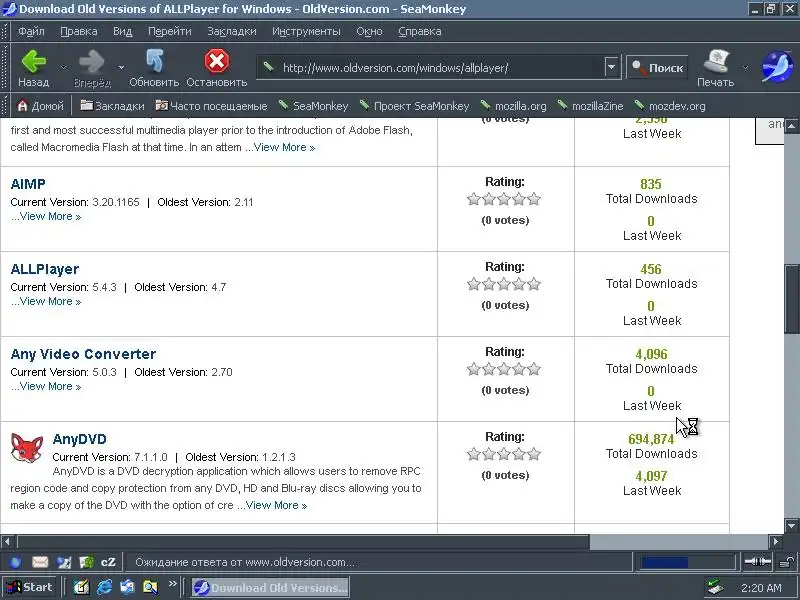The image size is (800, 600).
Task: Open the Any Video Converter link
Action: point(83,354)
